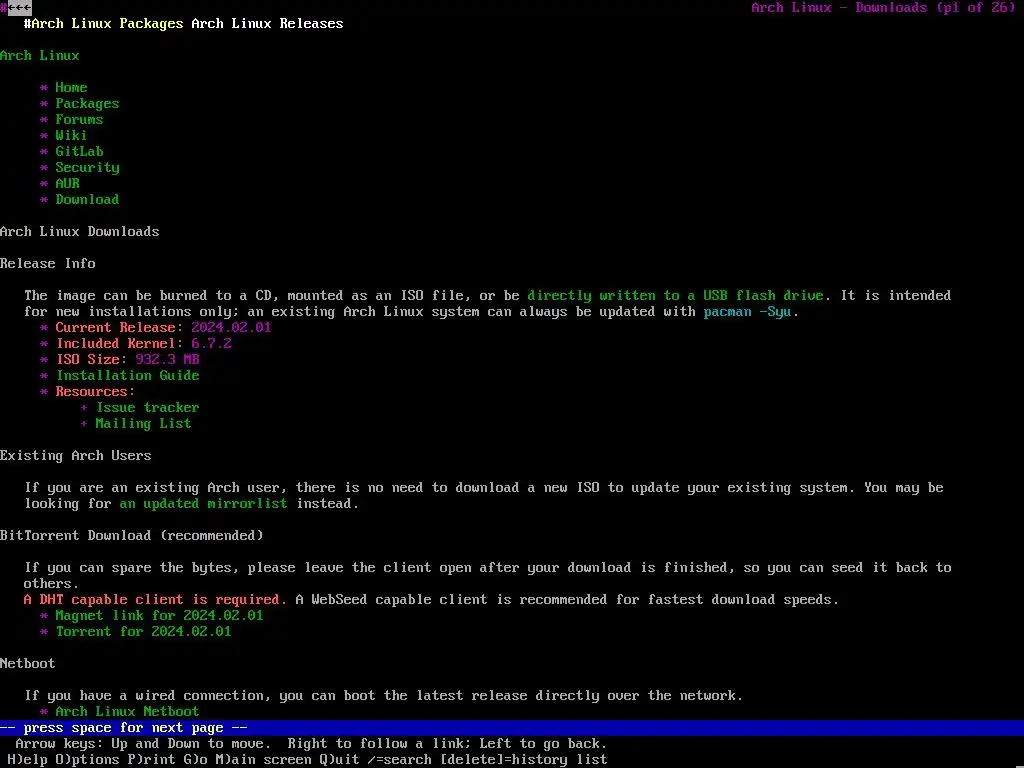Image resolution: width=1024 pixels, height=768 pixels.
Task: Visit the Wiki link
Action: [x=71, y=135]
